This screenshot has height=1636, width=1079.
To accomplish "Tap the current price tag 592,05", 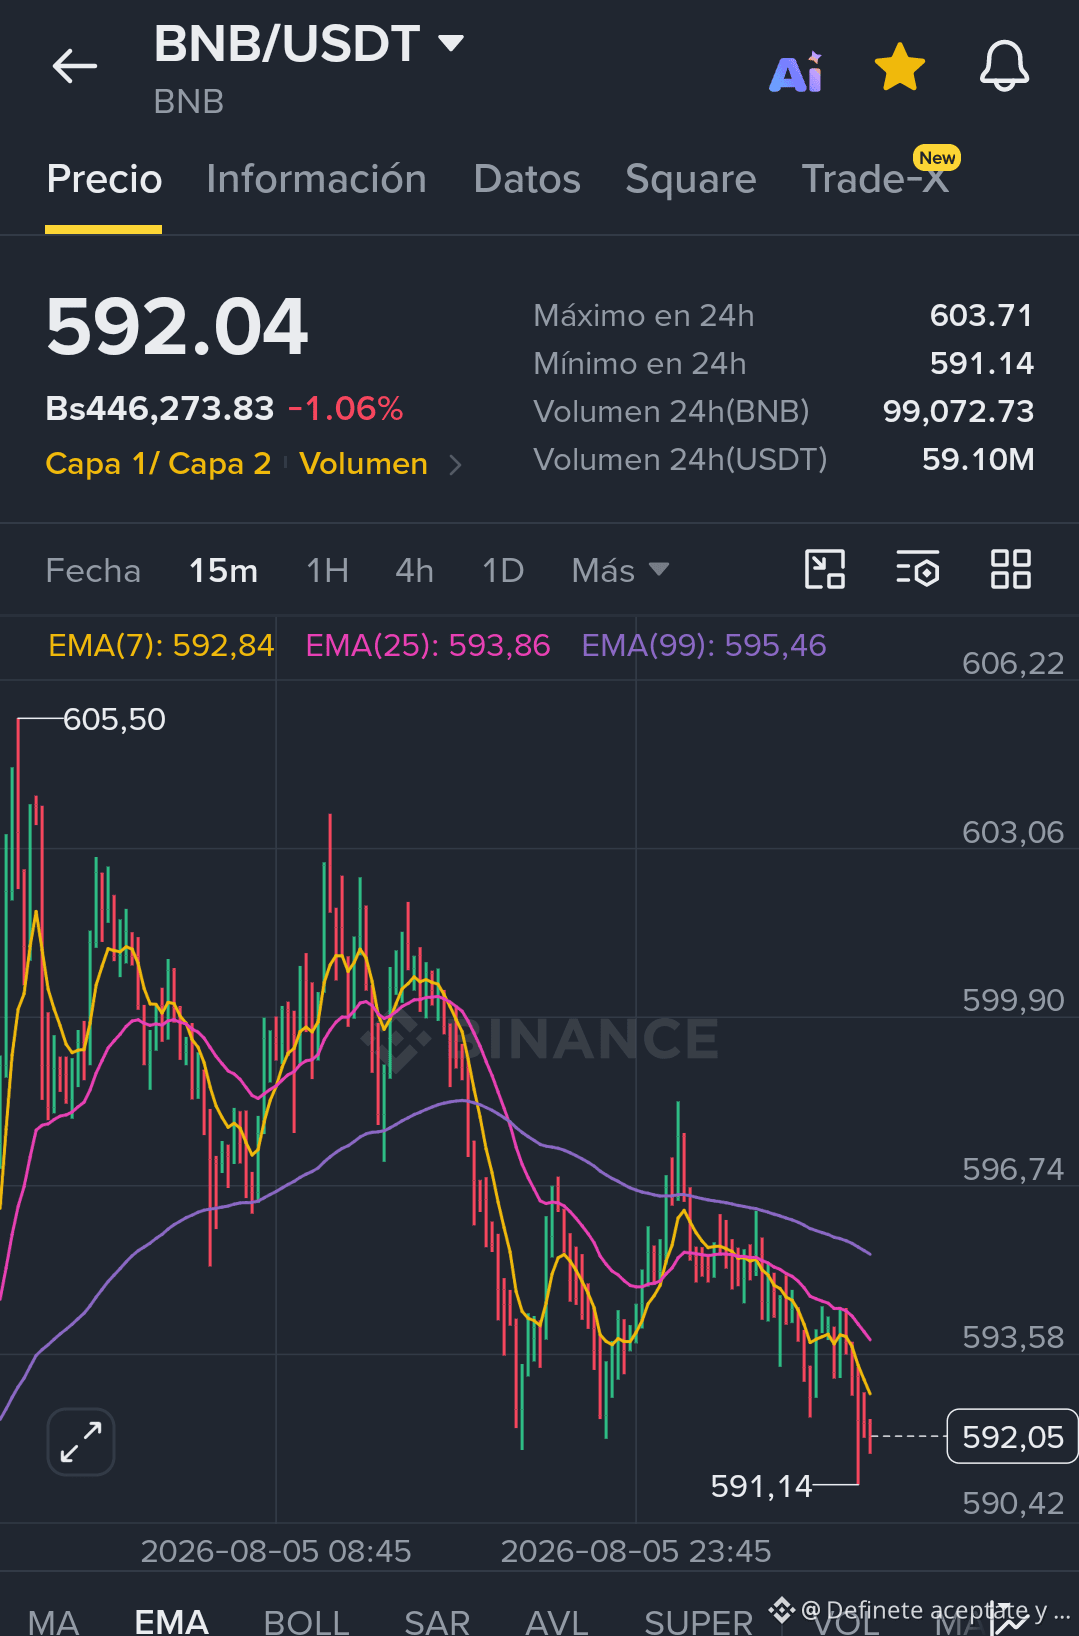I will click(1012, 1437).
